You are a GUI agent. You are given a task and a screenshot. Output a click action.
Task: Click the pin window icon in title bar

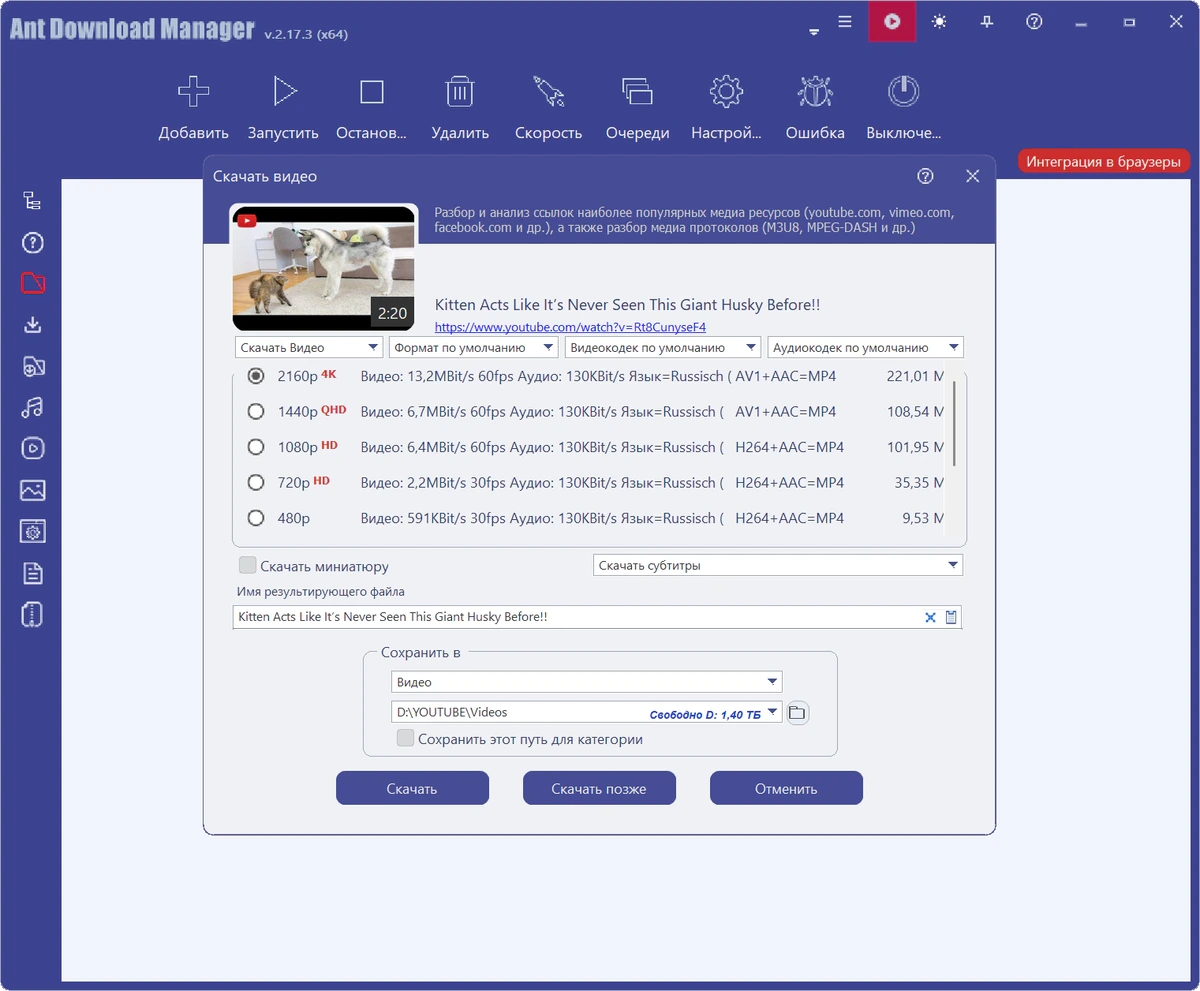(x=986, y=21)
